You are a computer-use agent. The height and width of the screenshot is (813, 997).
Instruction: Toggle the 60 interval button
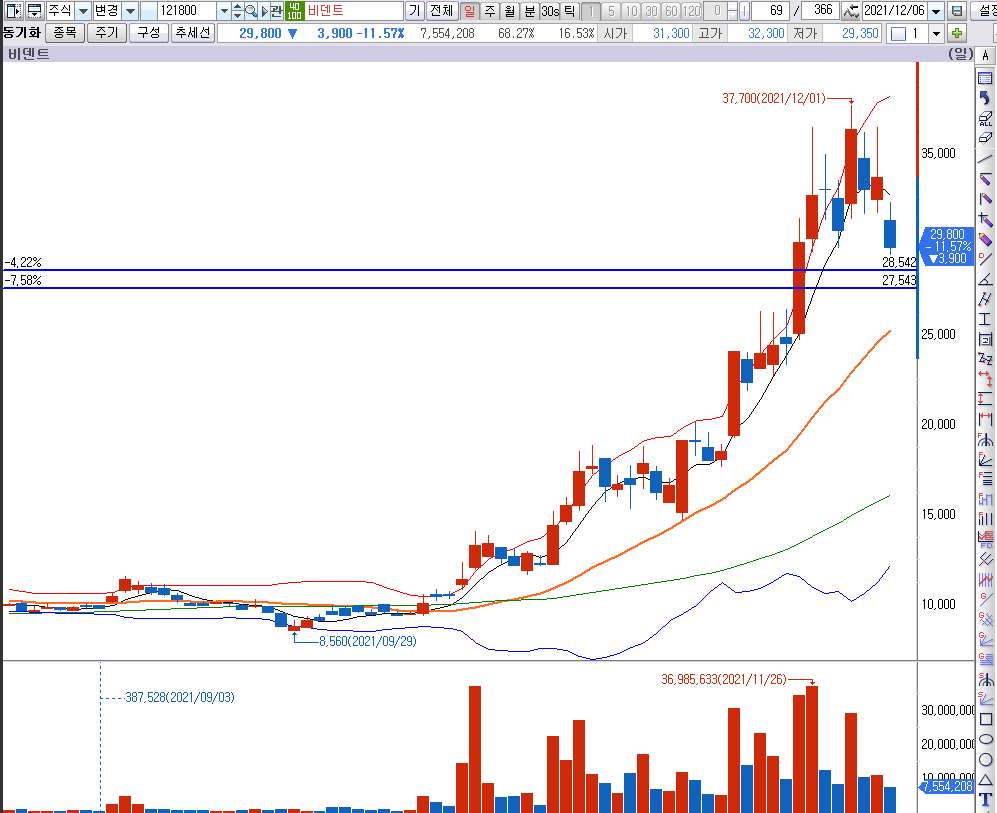[x=671, y=10]
